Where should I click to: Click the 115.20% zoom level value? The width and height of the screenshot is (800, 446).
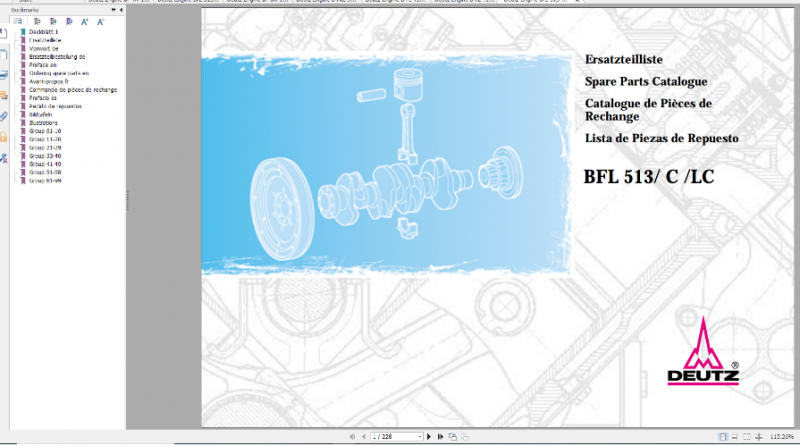781,437
